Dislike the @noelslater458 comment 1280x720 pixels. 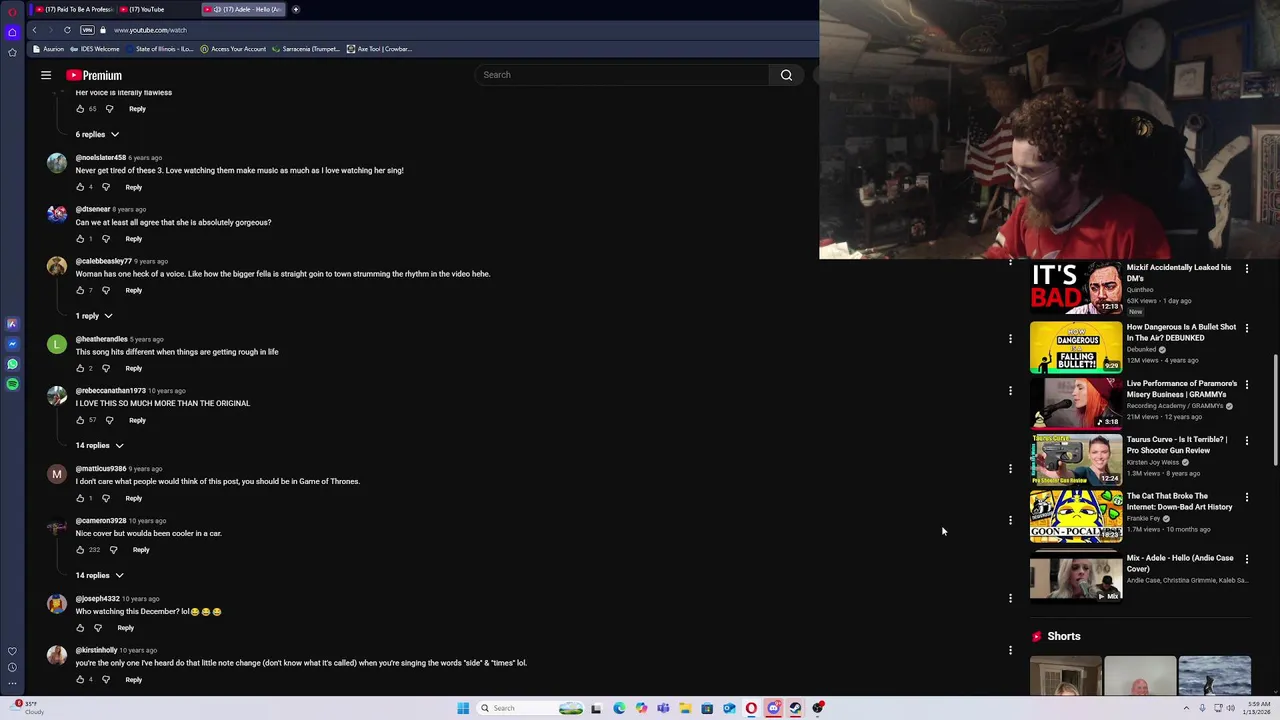point(105,187)
